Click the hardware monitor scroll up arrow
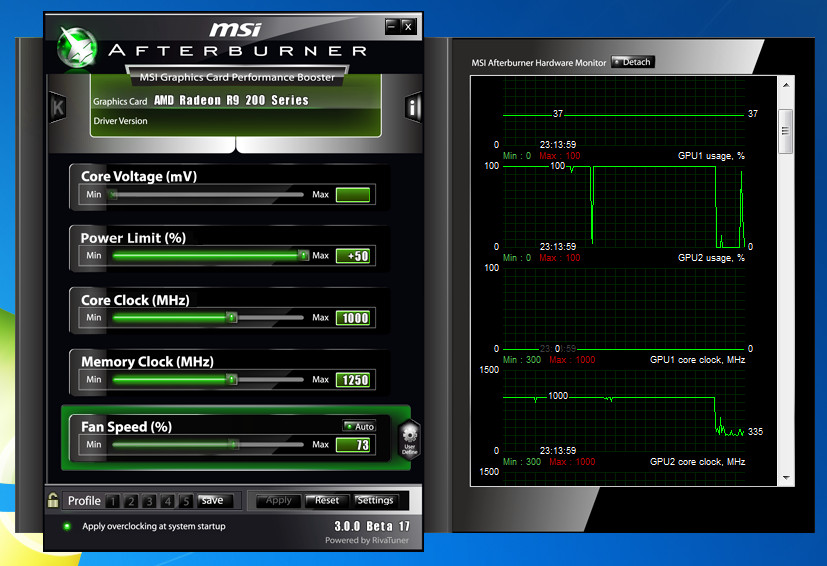Image resolution: width=827 pixels, height=566 pixels. click(x=786, y=85)
